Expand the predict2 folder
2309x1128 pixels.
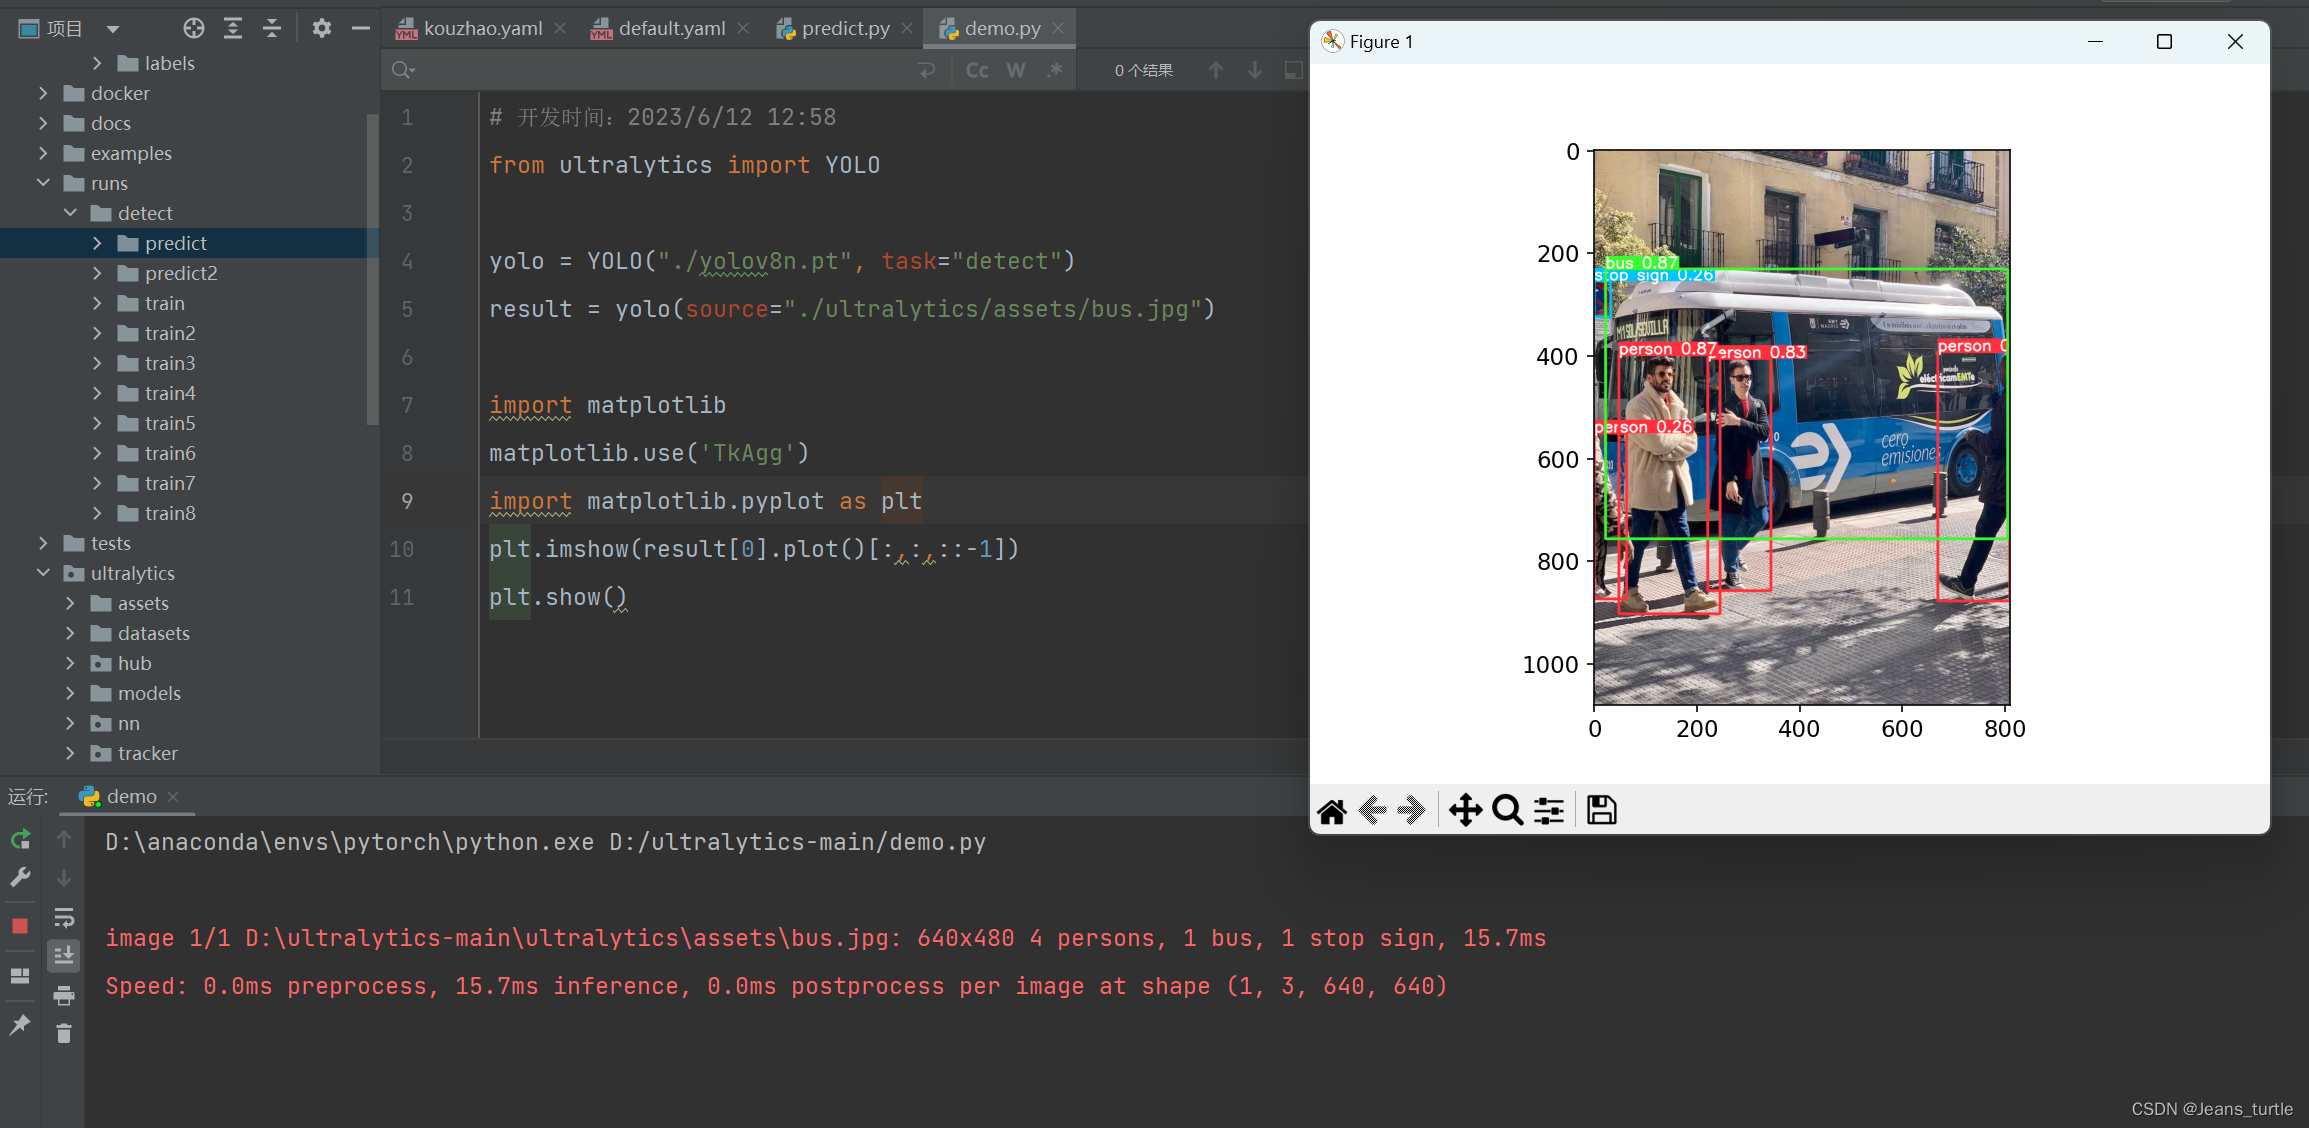click(97, 273)
